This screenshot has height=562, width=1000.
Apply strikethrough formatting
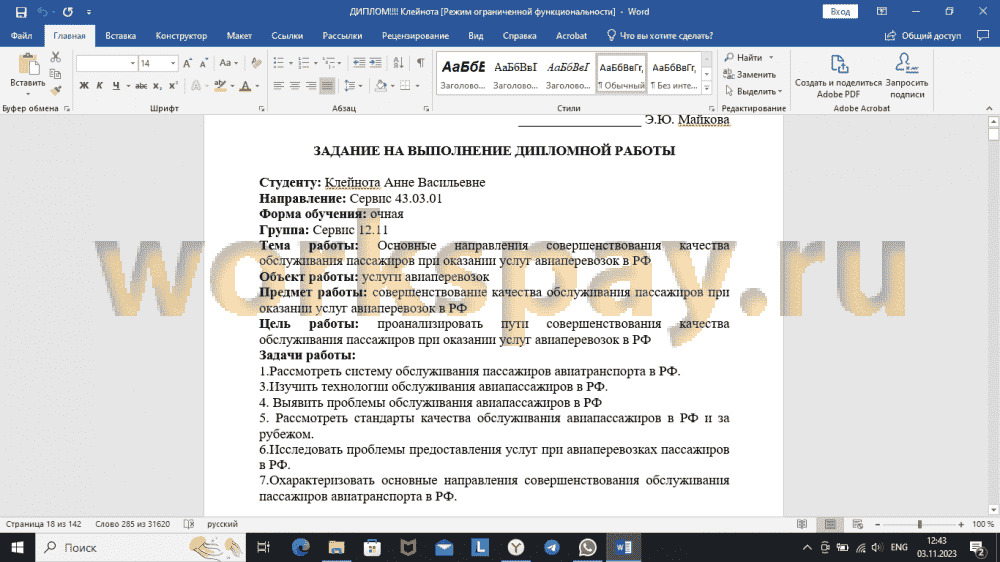coord(141,85)
